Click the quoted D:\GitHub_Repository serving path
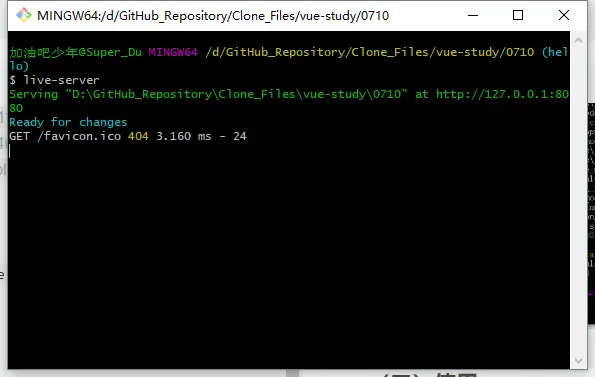This screenshot has height=377, width=595. (x=236, y=94)
